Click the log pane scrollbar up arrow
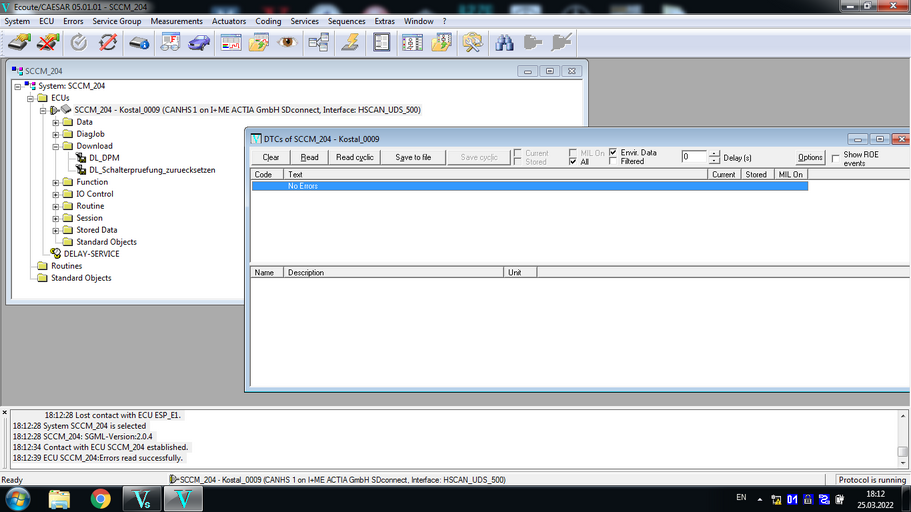Screen dimensions: 911x512 pos(903,416)
